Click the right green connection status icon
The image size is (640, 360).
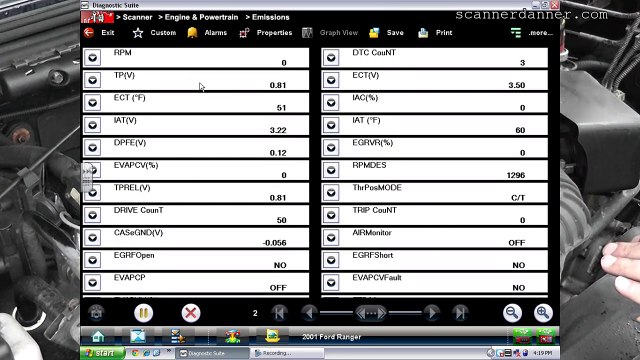tap(546, 336)
